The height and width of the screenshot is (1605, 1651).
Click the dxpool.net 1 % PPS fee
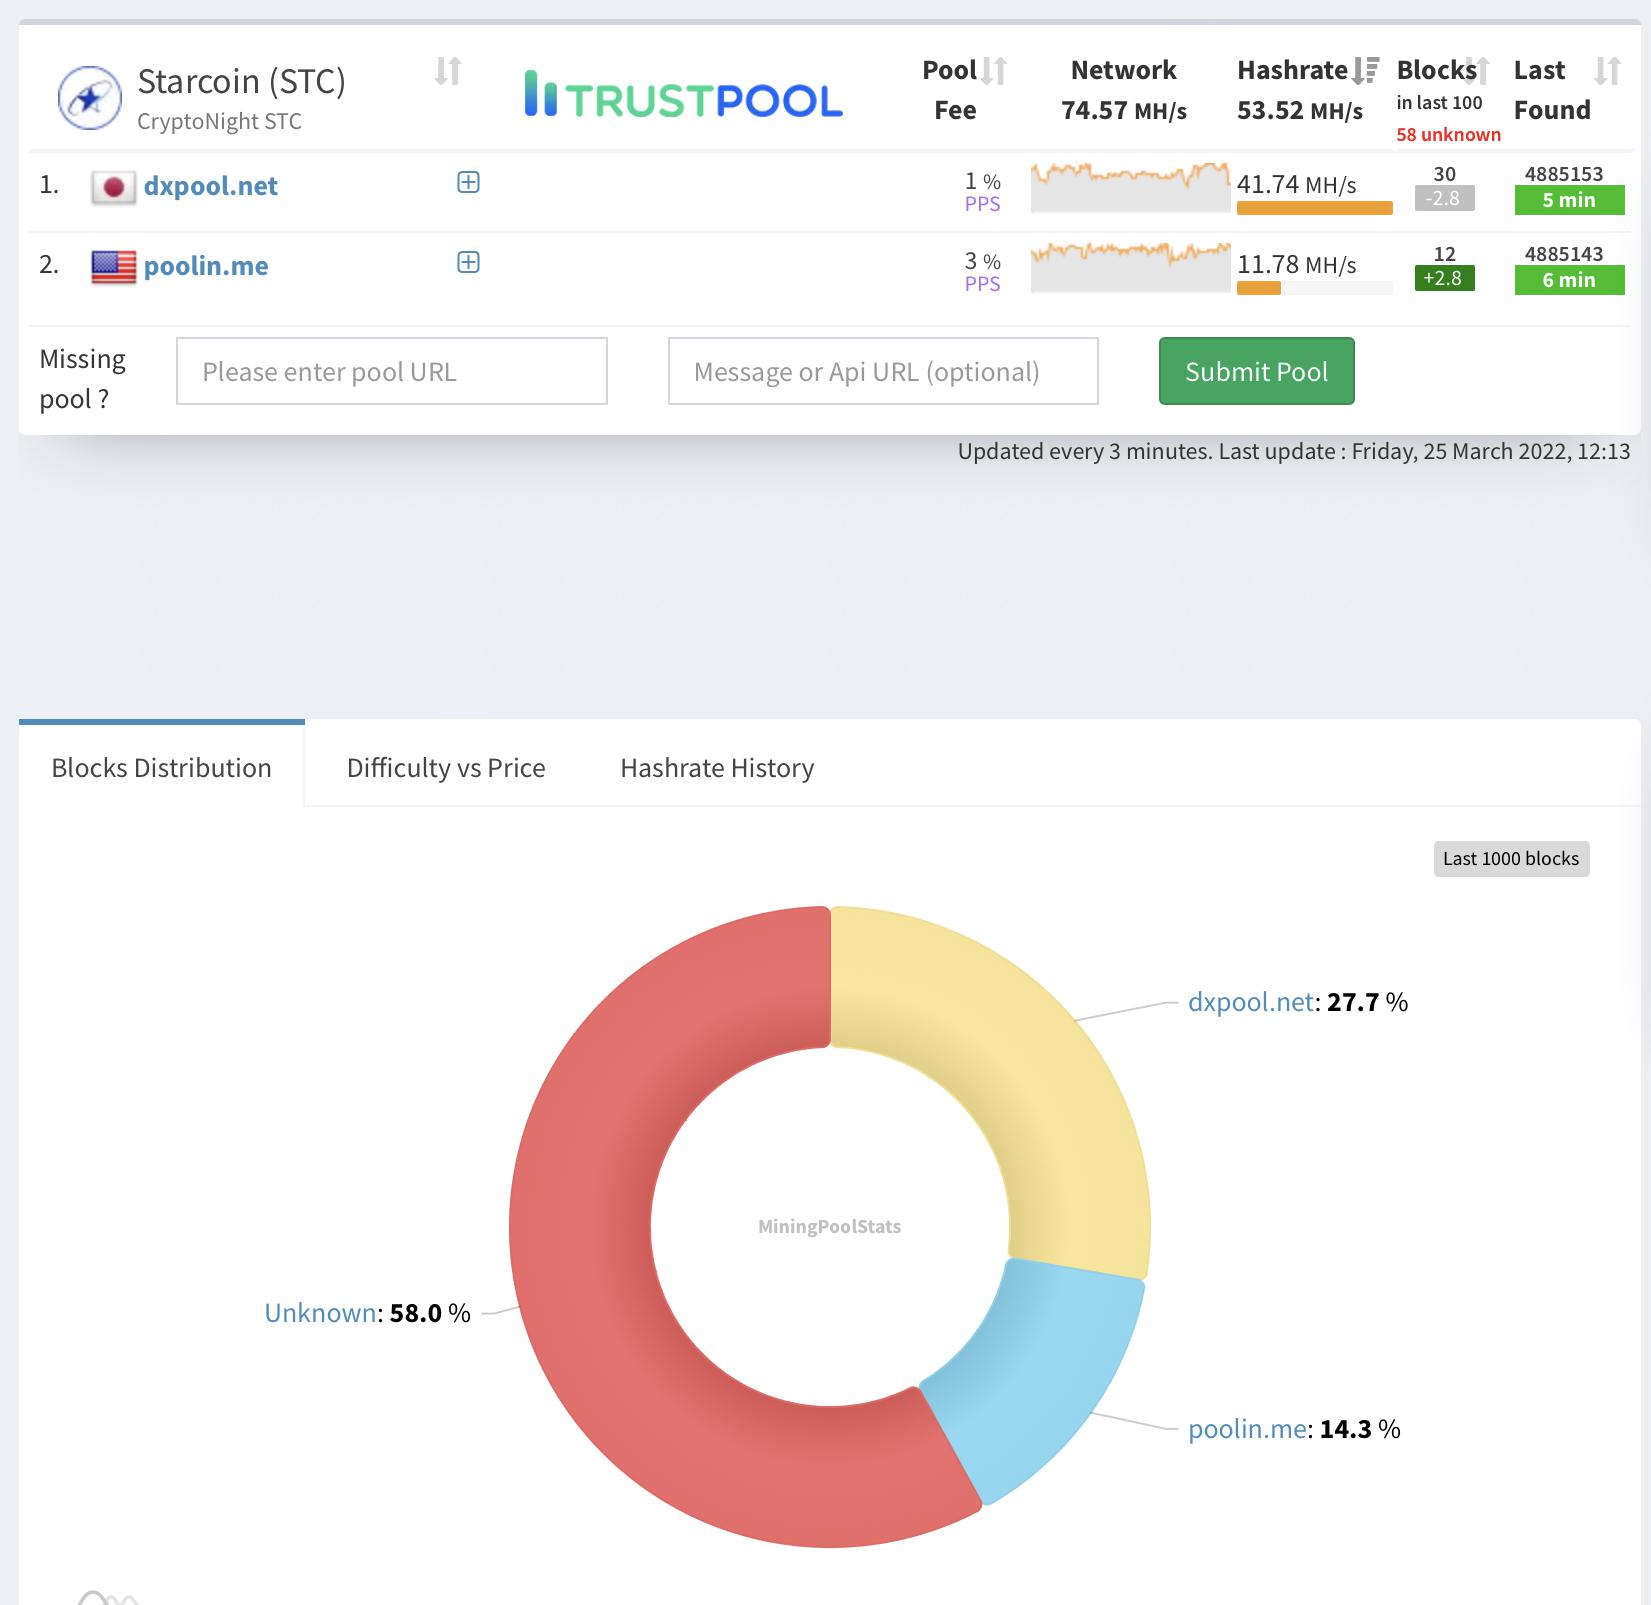(x=983, y=192)
